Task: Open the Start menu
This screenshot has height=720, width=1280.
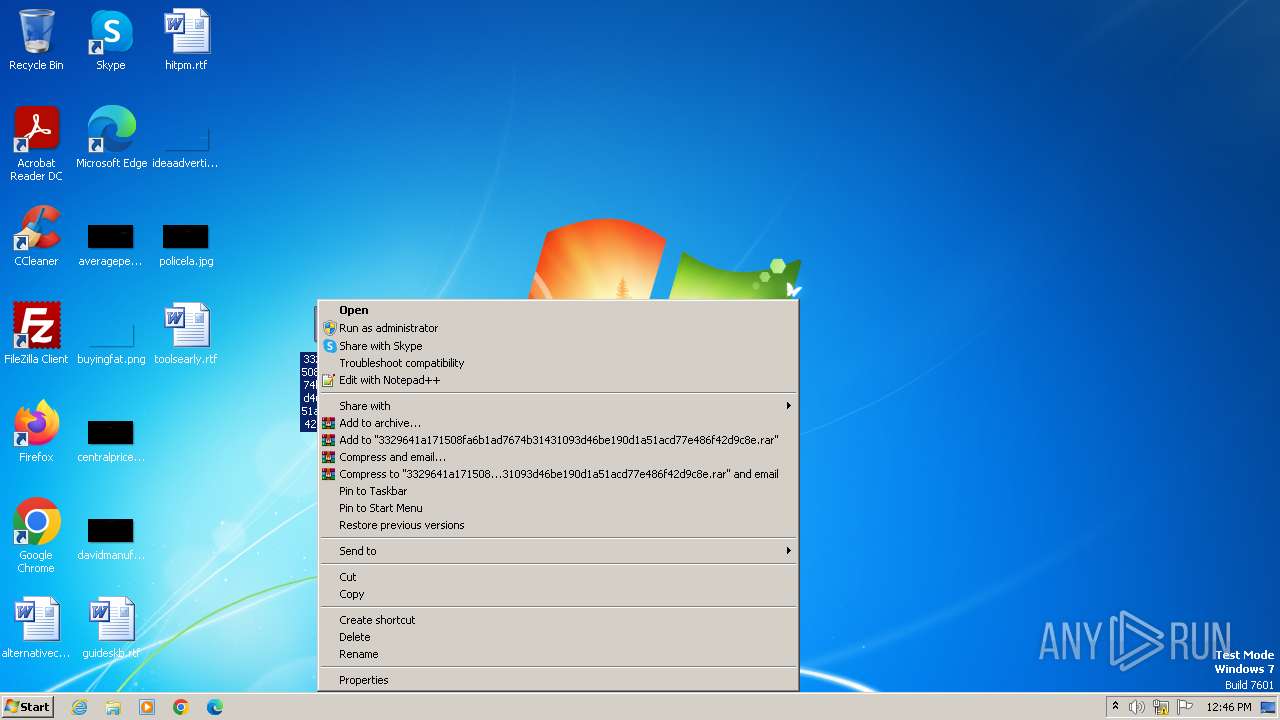Action: click(27, 707)
